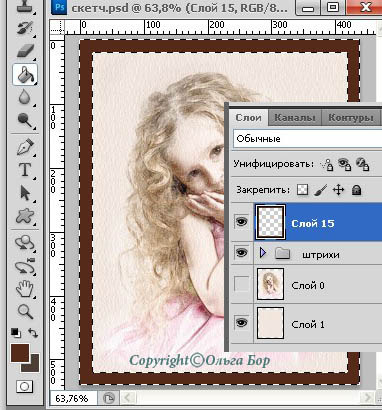
Task: Open the background color picker
Action: click(34, 367)
